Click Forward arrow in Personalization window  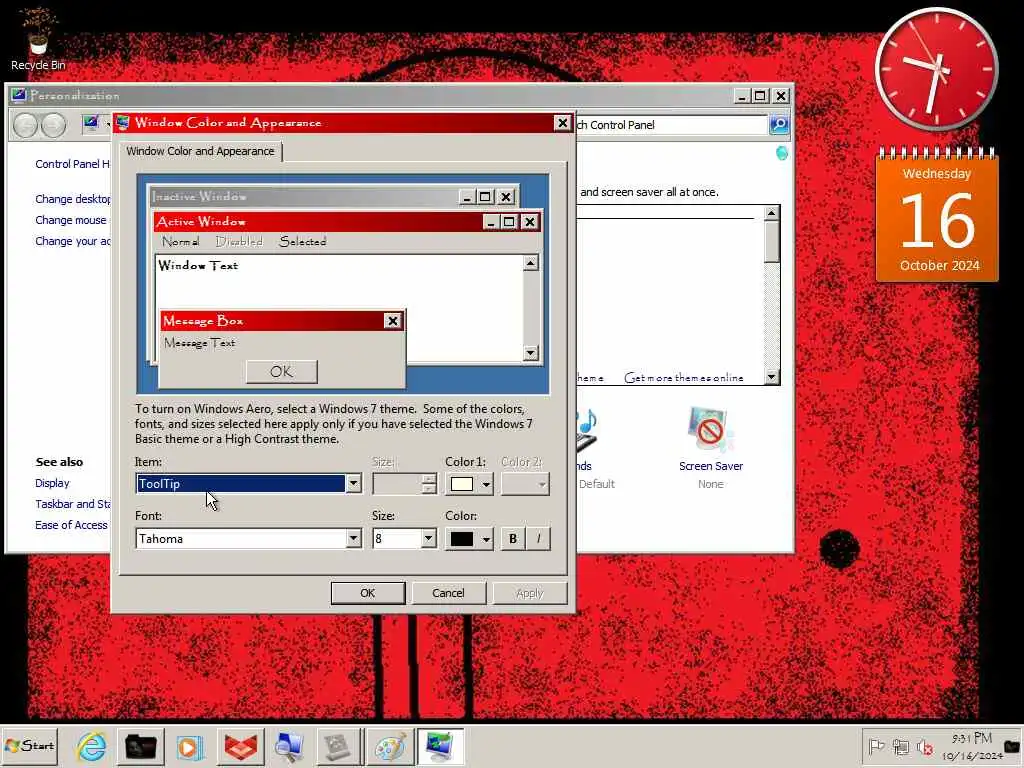(x=54, y=125)
